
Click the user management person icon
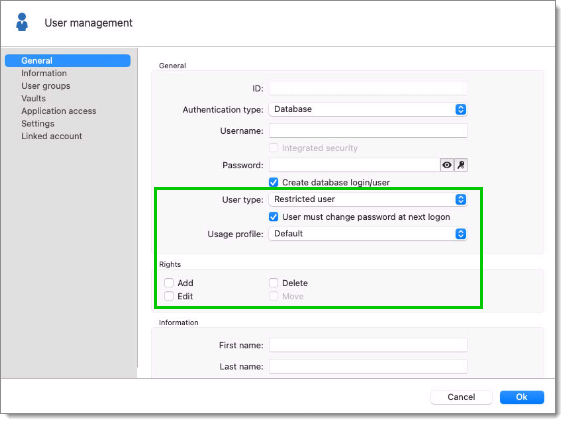point(22,22)
